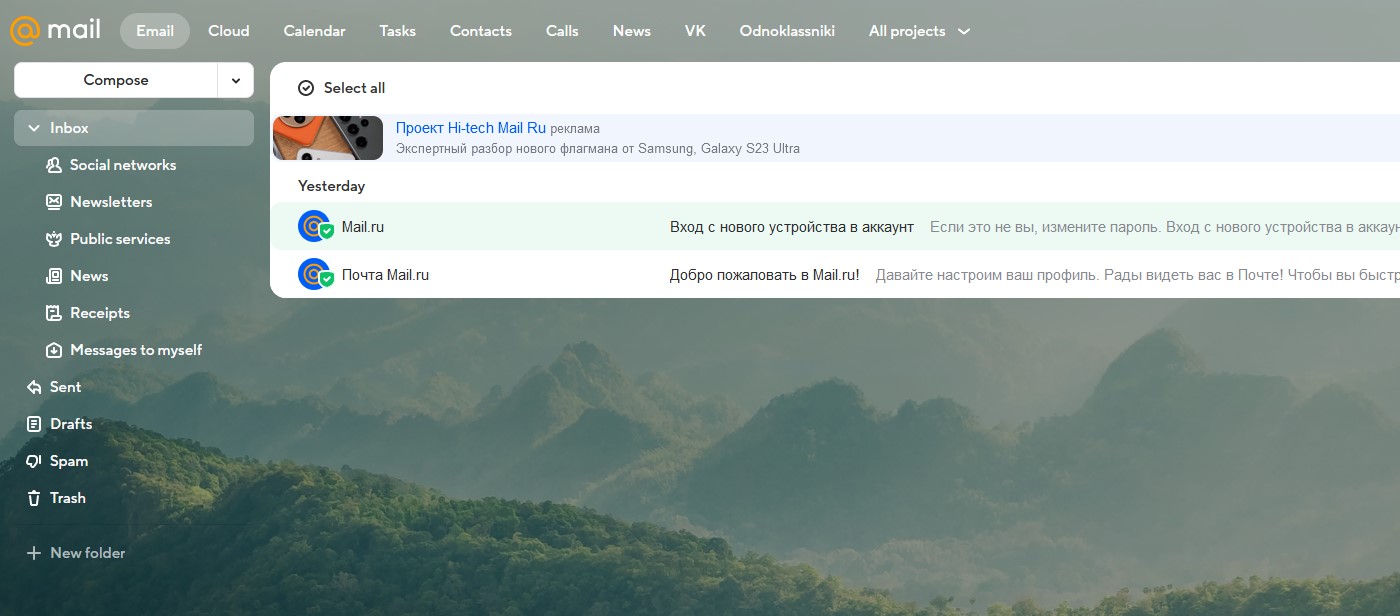Open the All projects dropdown
Image resolution: width=1400 pixels, height=616 pixels.
click(918, 31)
